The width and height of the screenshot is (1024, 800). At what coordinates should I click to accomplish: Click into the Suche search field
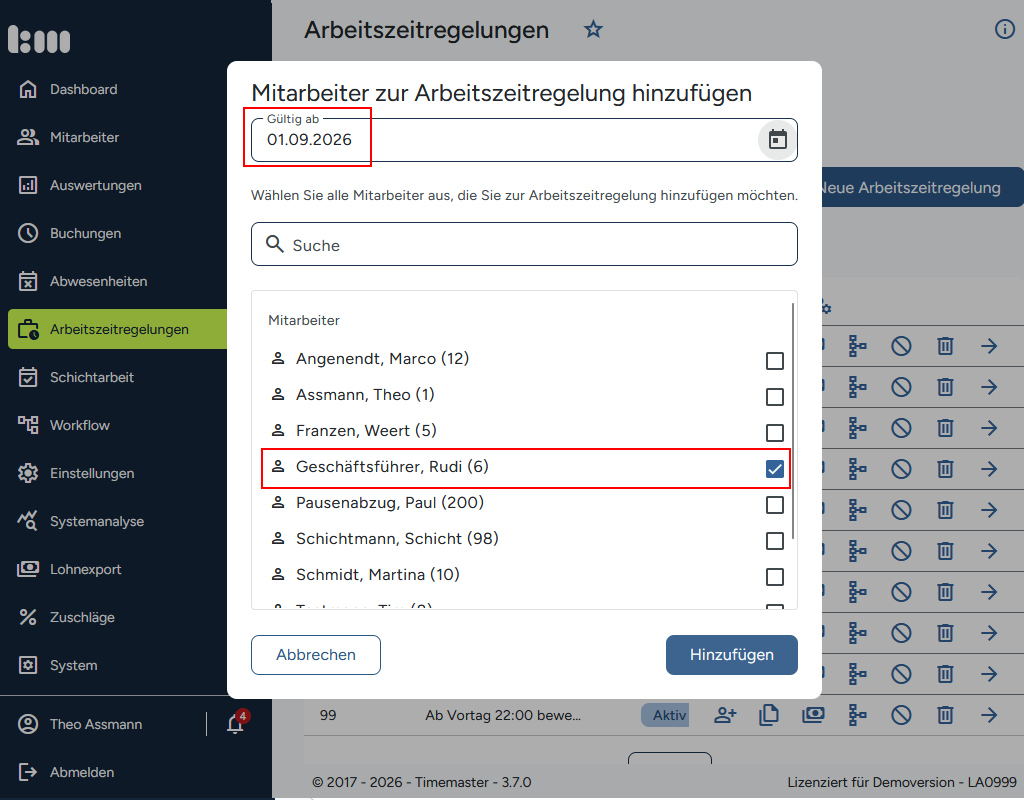[524, 244]
